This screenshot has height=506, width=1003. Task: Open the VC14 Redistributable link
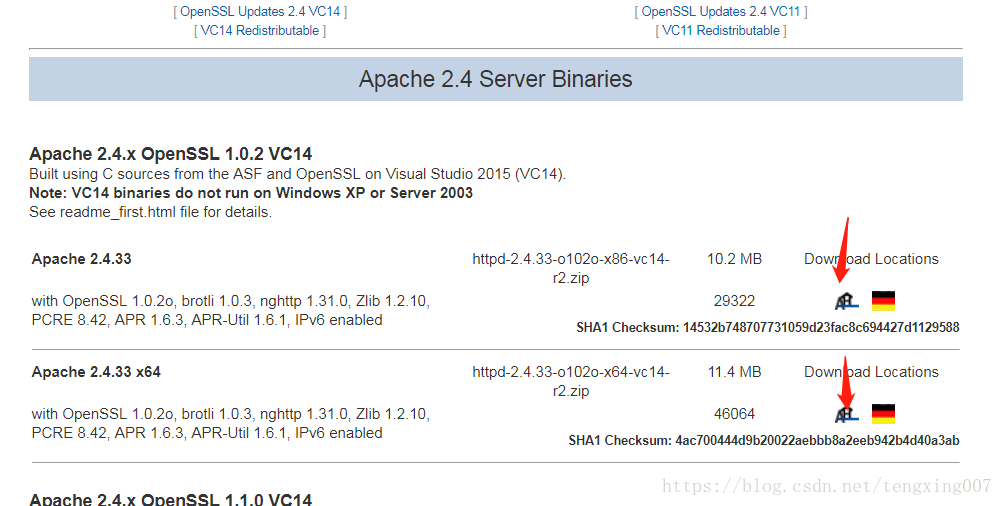pyautogui.click(x=260, y=31)
